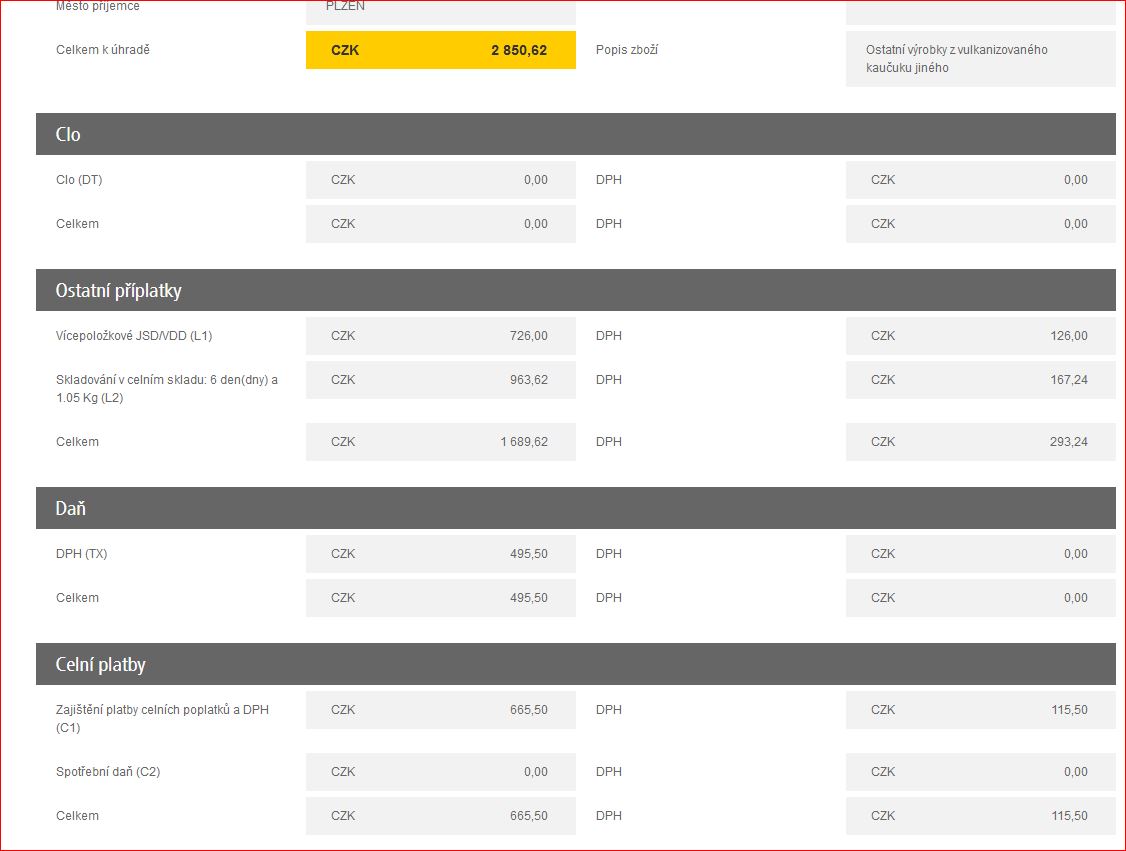1126x851 pixels.
Task: Select the Daň section header bar
Action: [x=575, y=508]
